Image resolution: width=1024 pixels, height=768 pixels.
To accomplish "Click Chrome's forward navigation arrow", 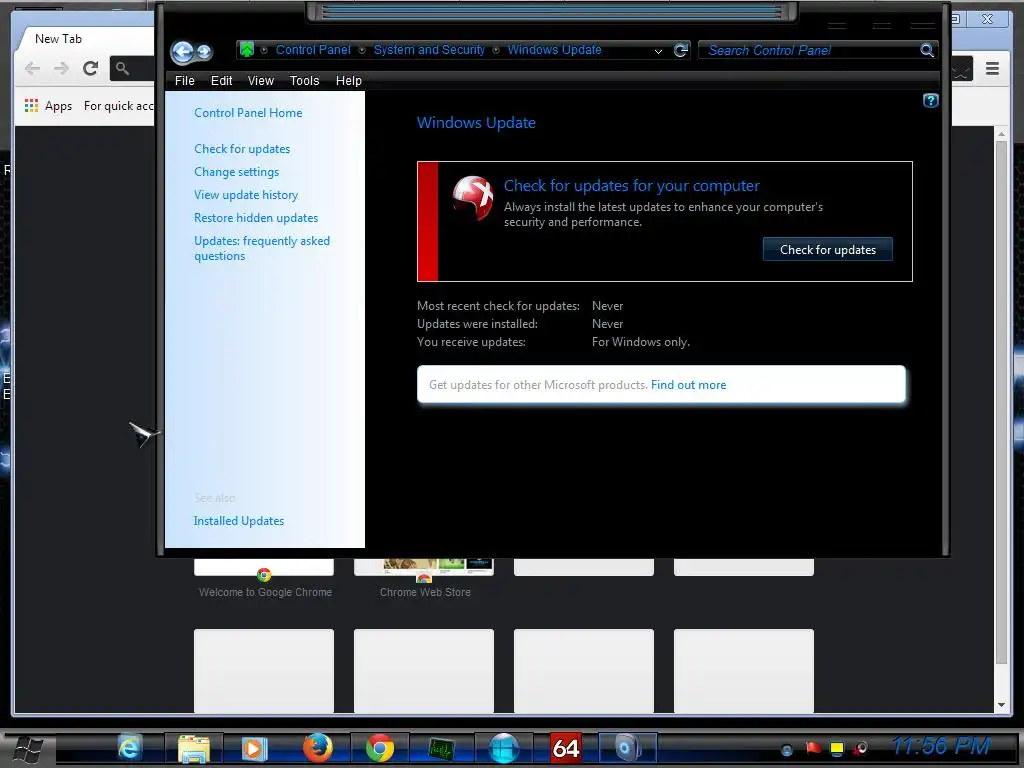I will 61,68.
